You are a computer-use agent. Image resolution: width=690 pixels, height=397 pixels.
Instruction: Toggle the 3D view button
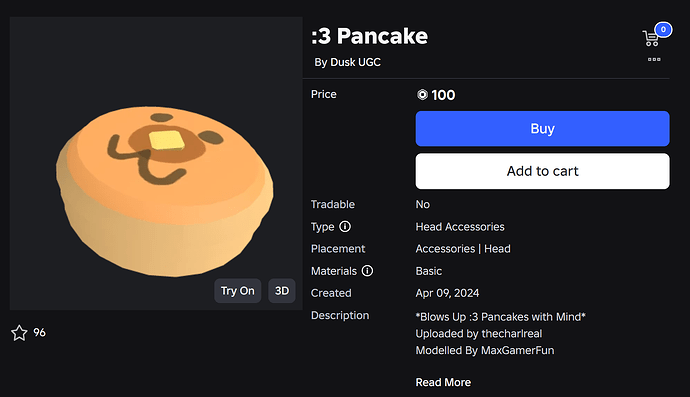[282, 290]
